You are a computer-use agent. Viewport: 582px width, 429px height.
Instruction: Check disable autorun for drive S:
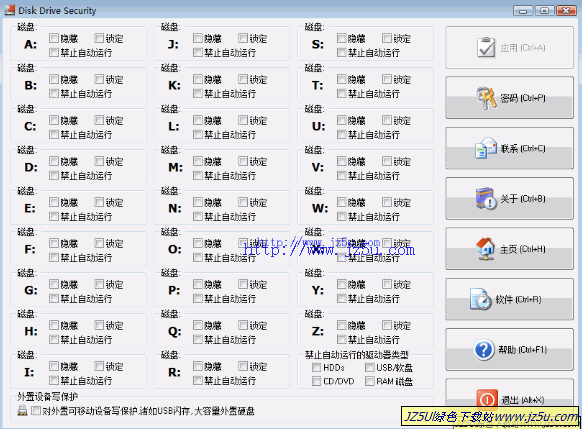click(341, 52)
